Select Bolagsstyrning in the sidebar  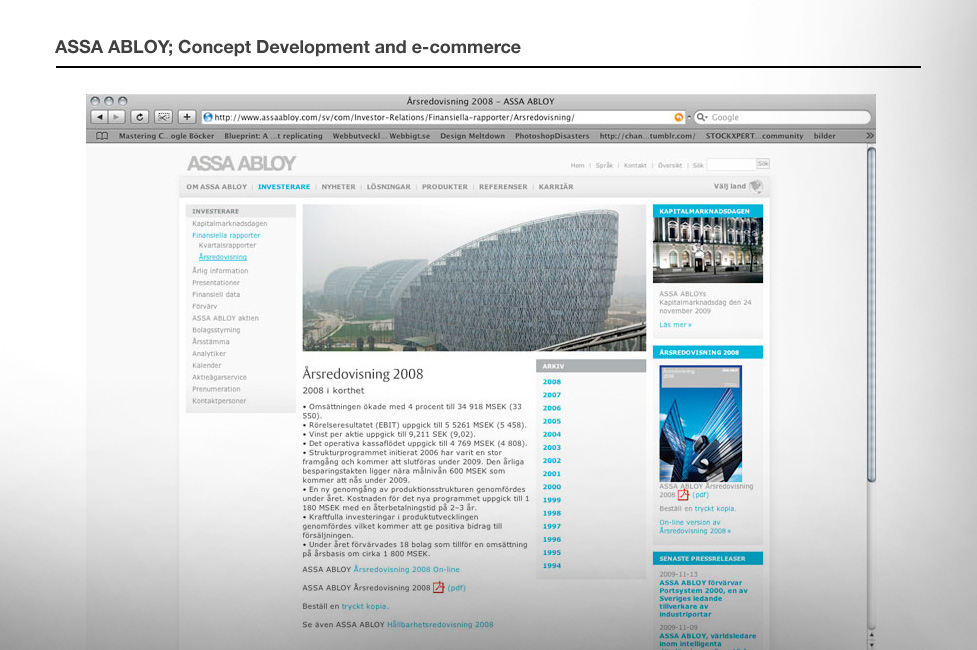[216, 330]
